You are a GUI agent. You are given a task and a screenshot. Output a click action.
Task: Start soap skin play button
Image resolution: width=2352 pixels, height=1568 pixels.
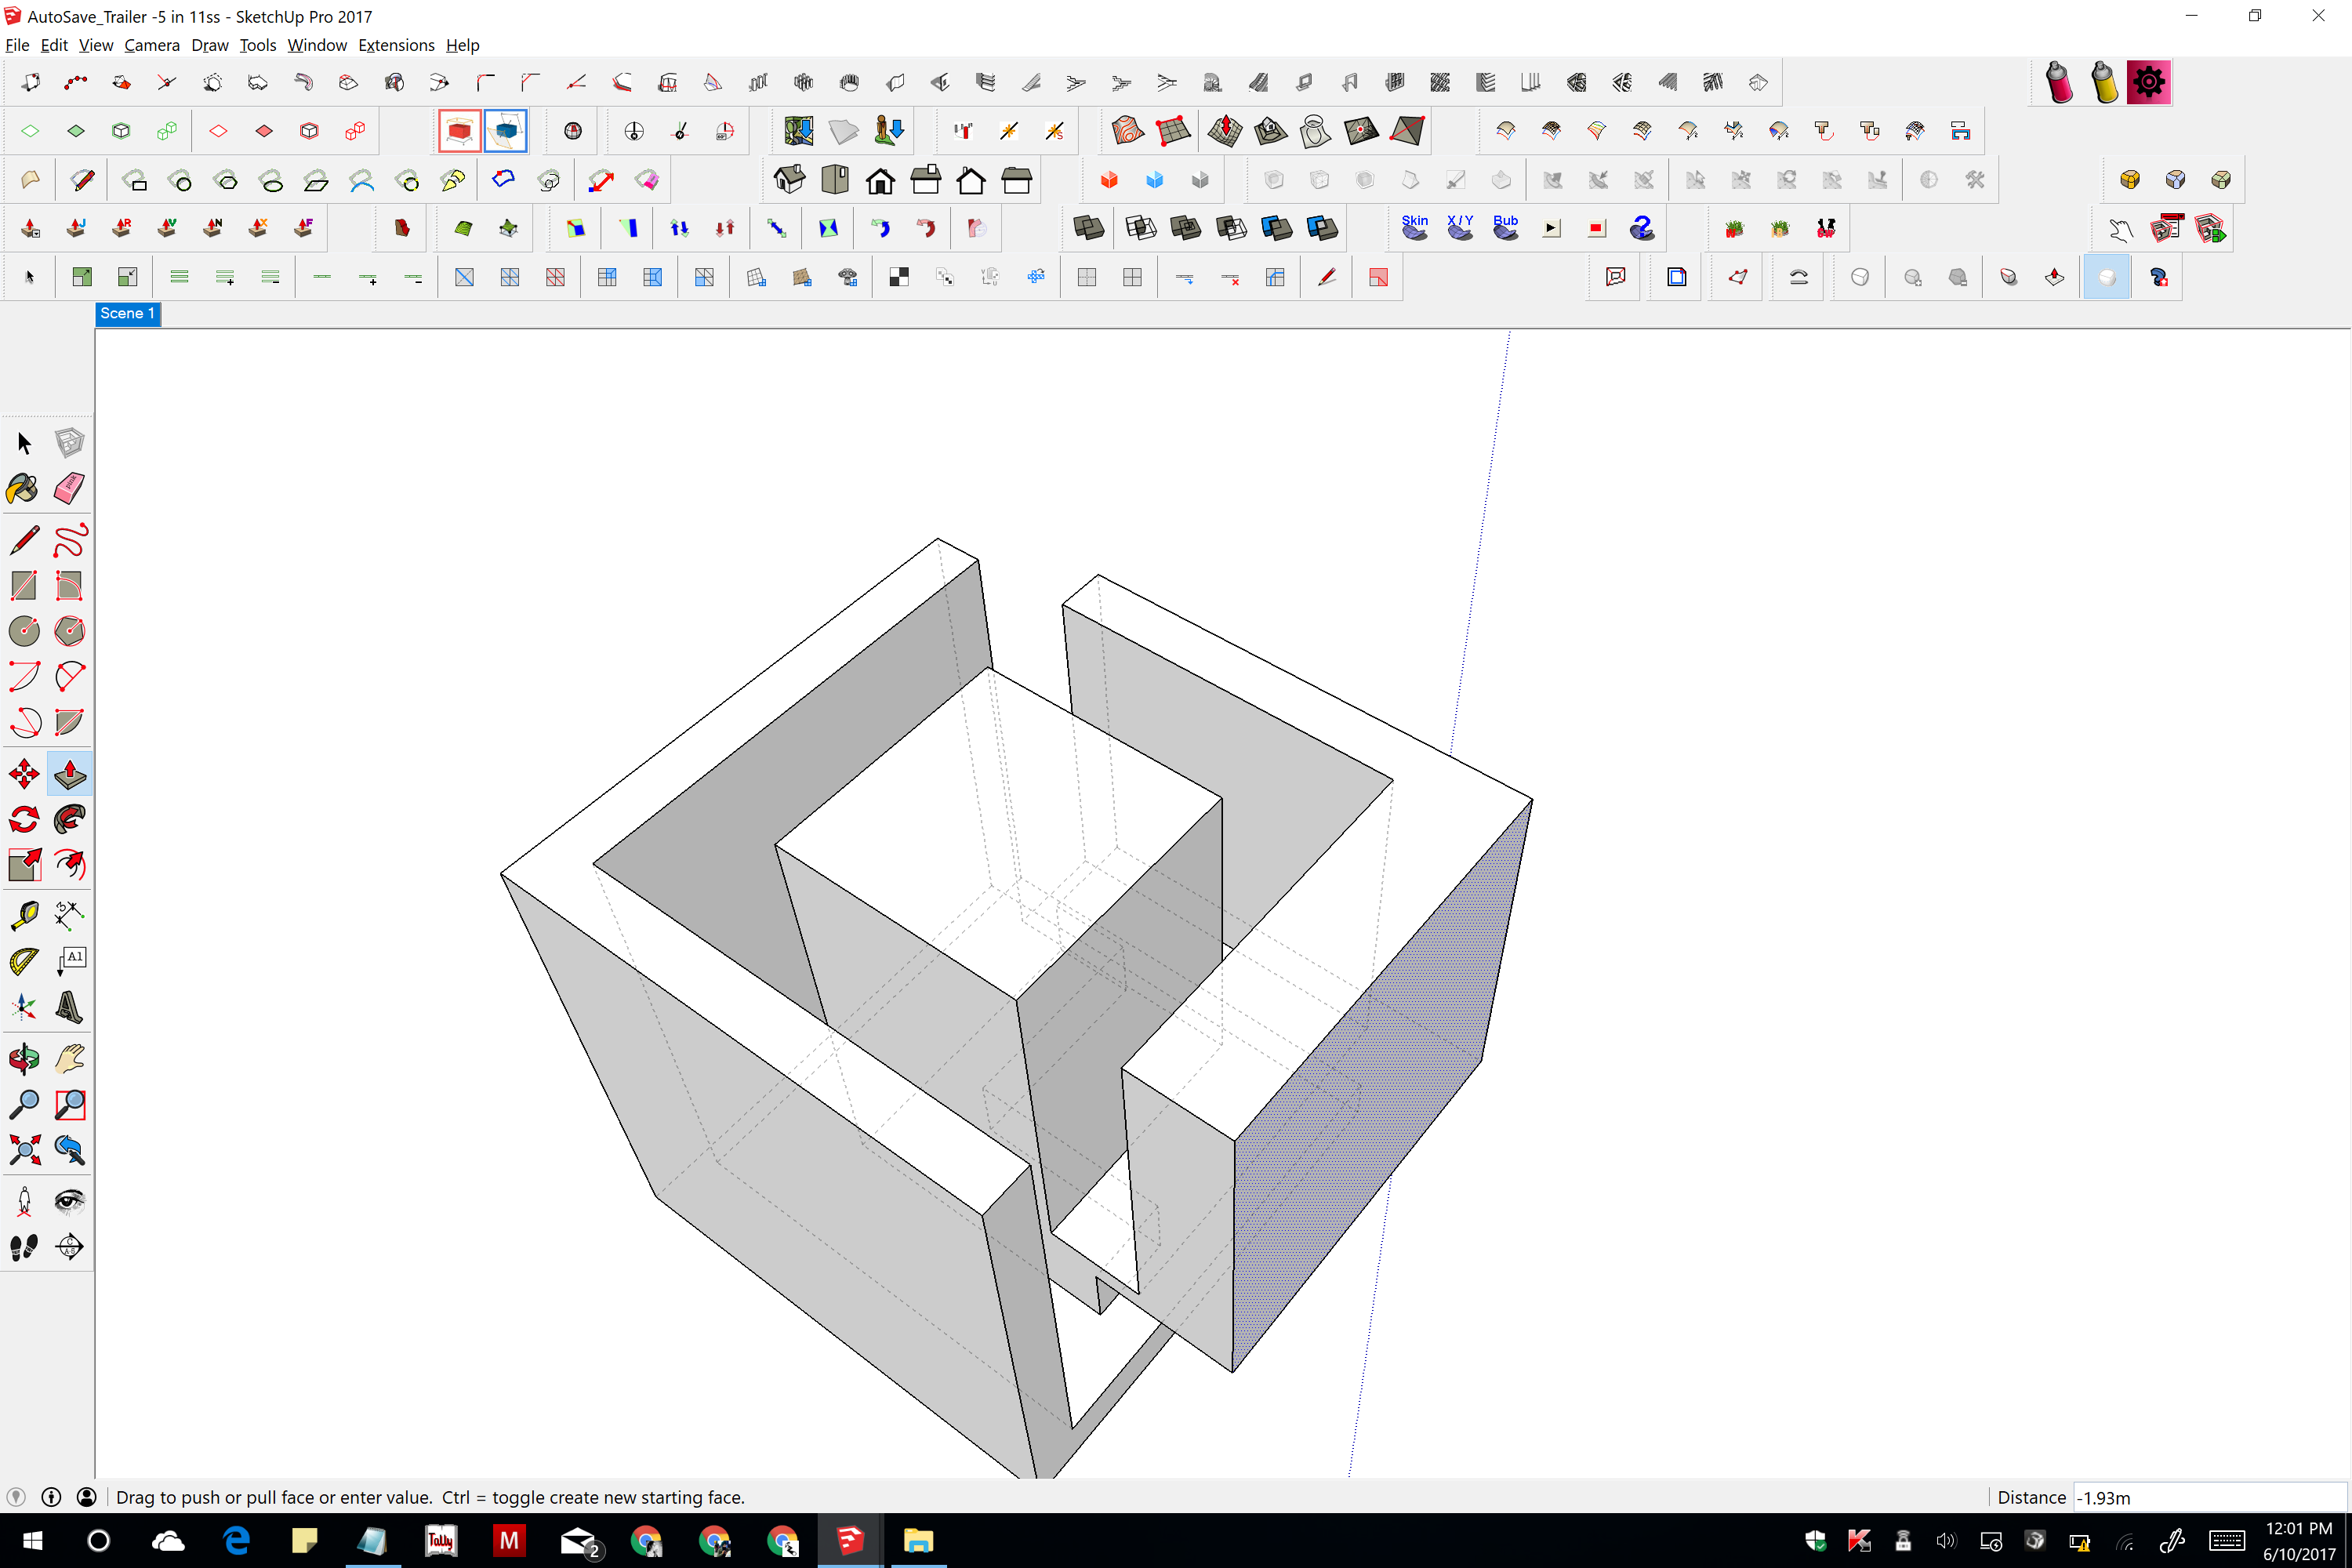[x=1551, y=228]
